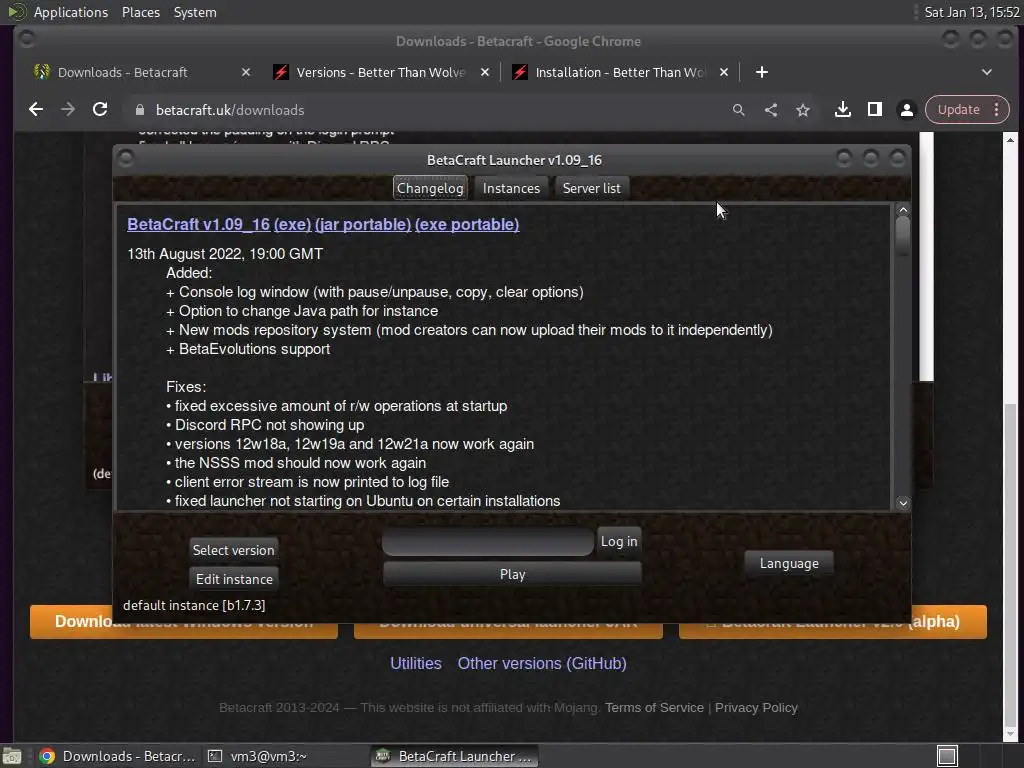Open the (exe portable) link
The image size is (1024, 768).
[x=467, y=225]
